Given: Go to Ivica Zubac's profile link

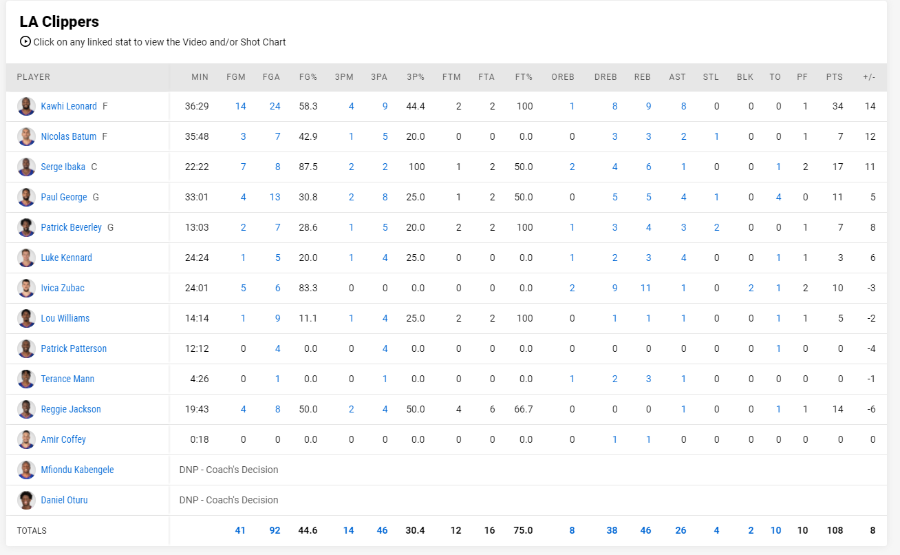Looking at the screenshot, I should 63,288.
